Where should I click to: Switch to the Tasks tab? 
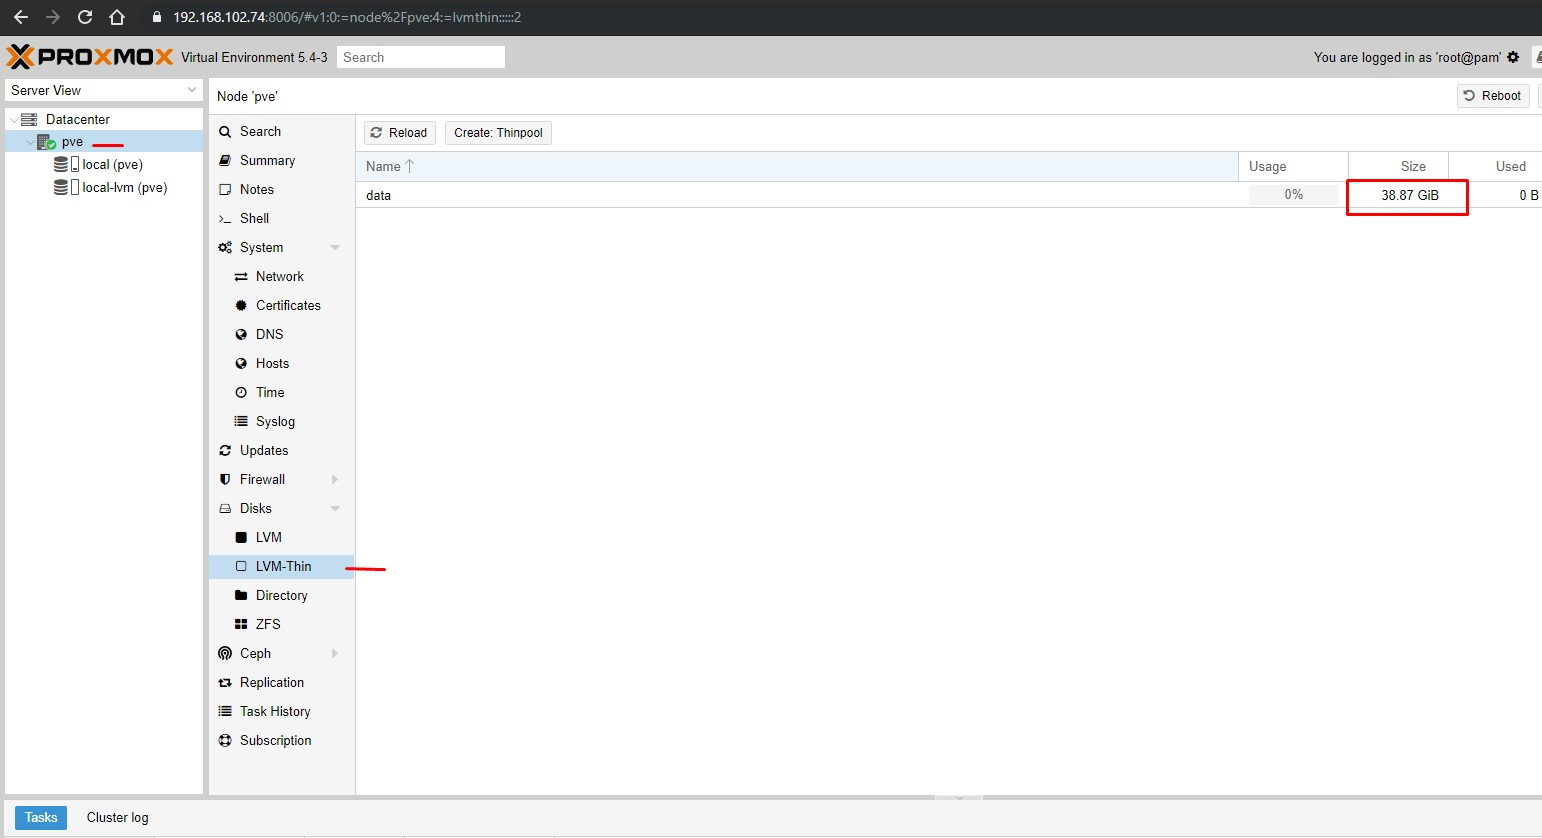pos(41,817)
